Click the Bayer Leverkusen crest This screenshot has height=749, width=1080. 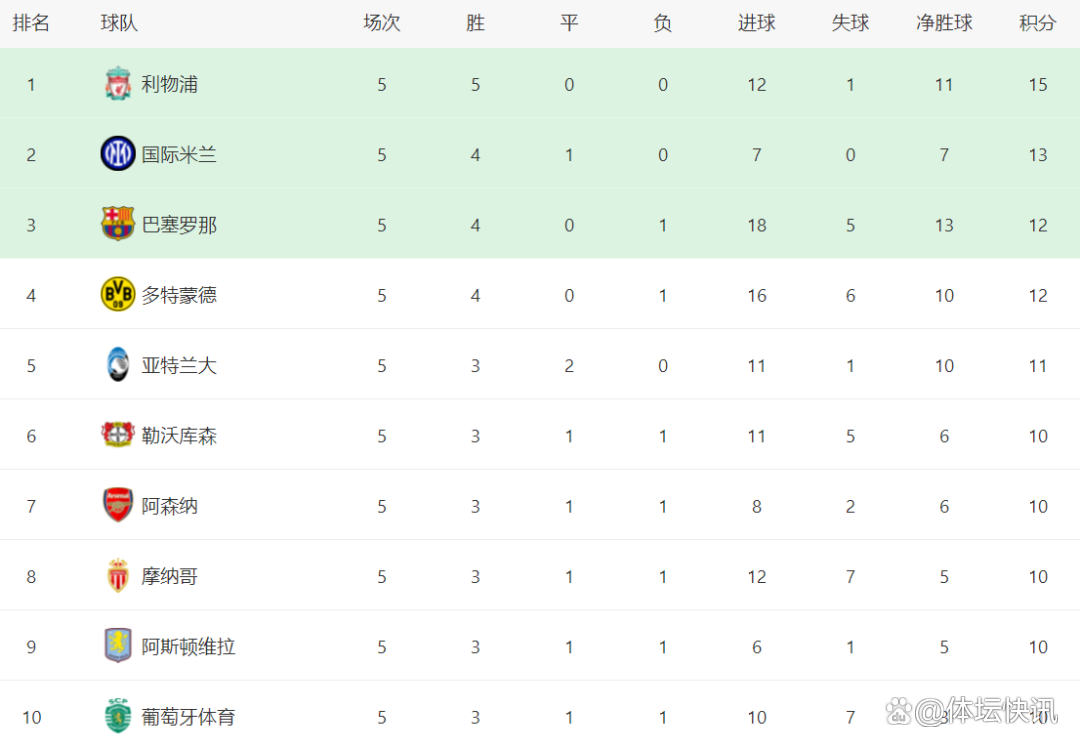[x=118, y=435]
